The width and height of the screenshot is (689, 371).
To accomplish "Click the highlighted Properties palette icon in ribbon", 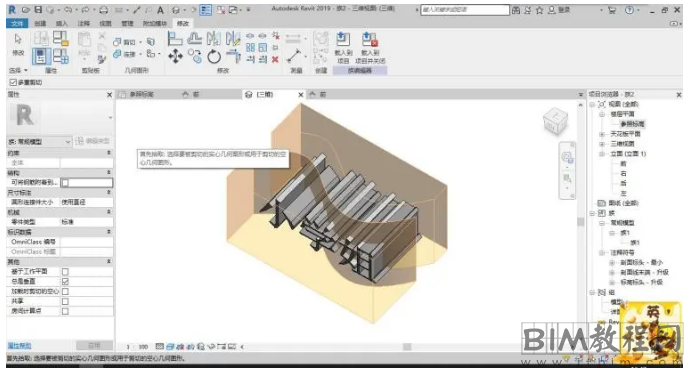I will coord(41,57).
